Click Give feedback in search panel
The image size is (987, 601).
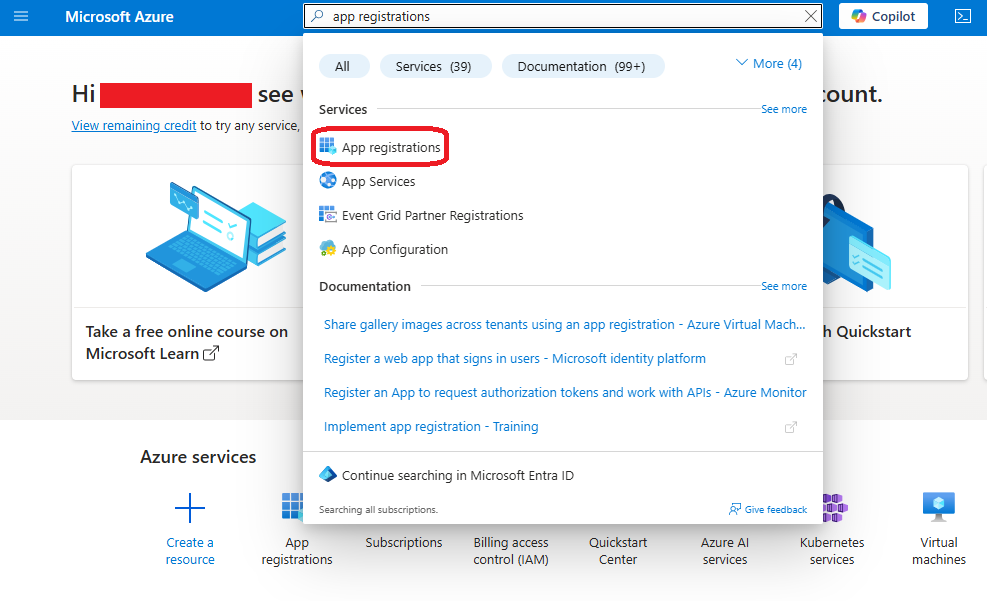[768, 510]
